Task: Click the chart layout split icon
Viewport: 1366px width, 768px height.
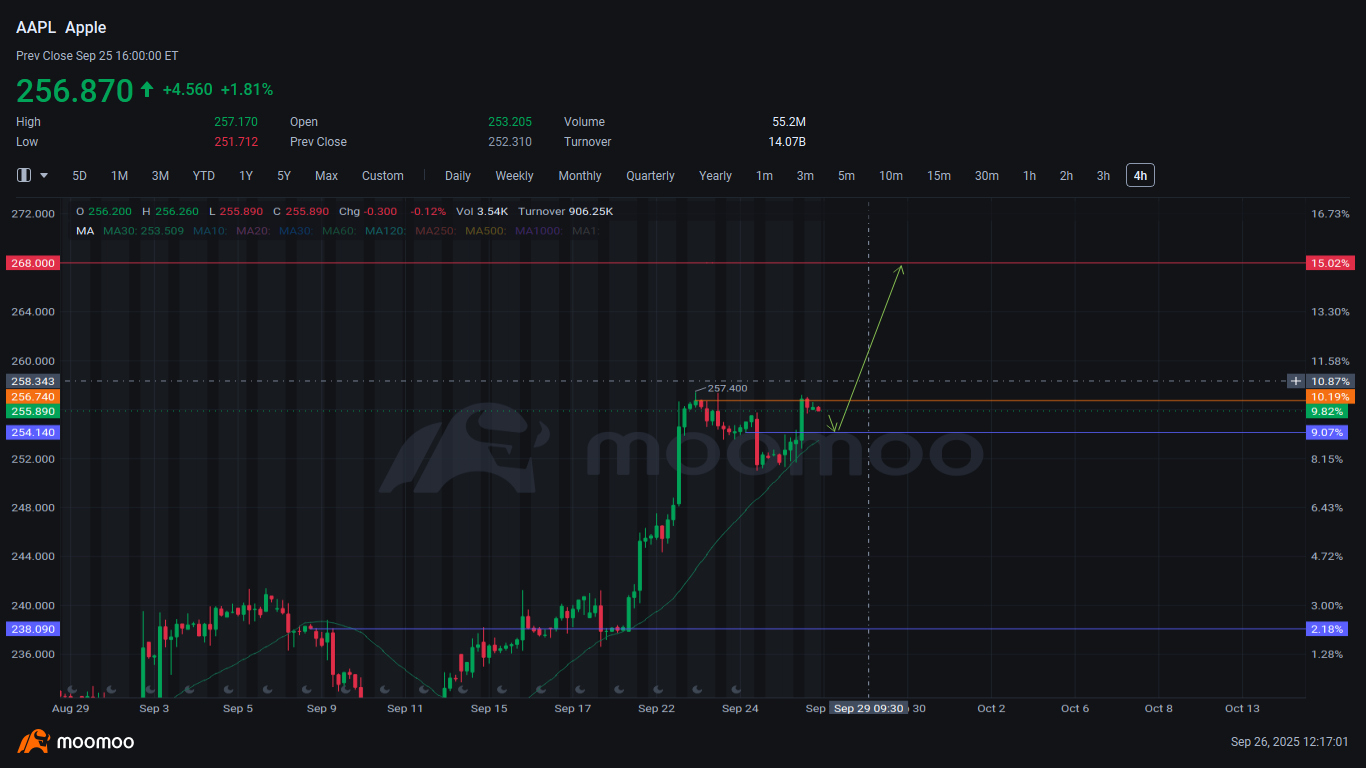Action: pos(24,175)
